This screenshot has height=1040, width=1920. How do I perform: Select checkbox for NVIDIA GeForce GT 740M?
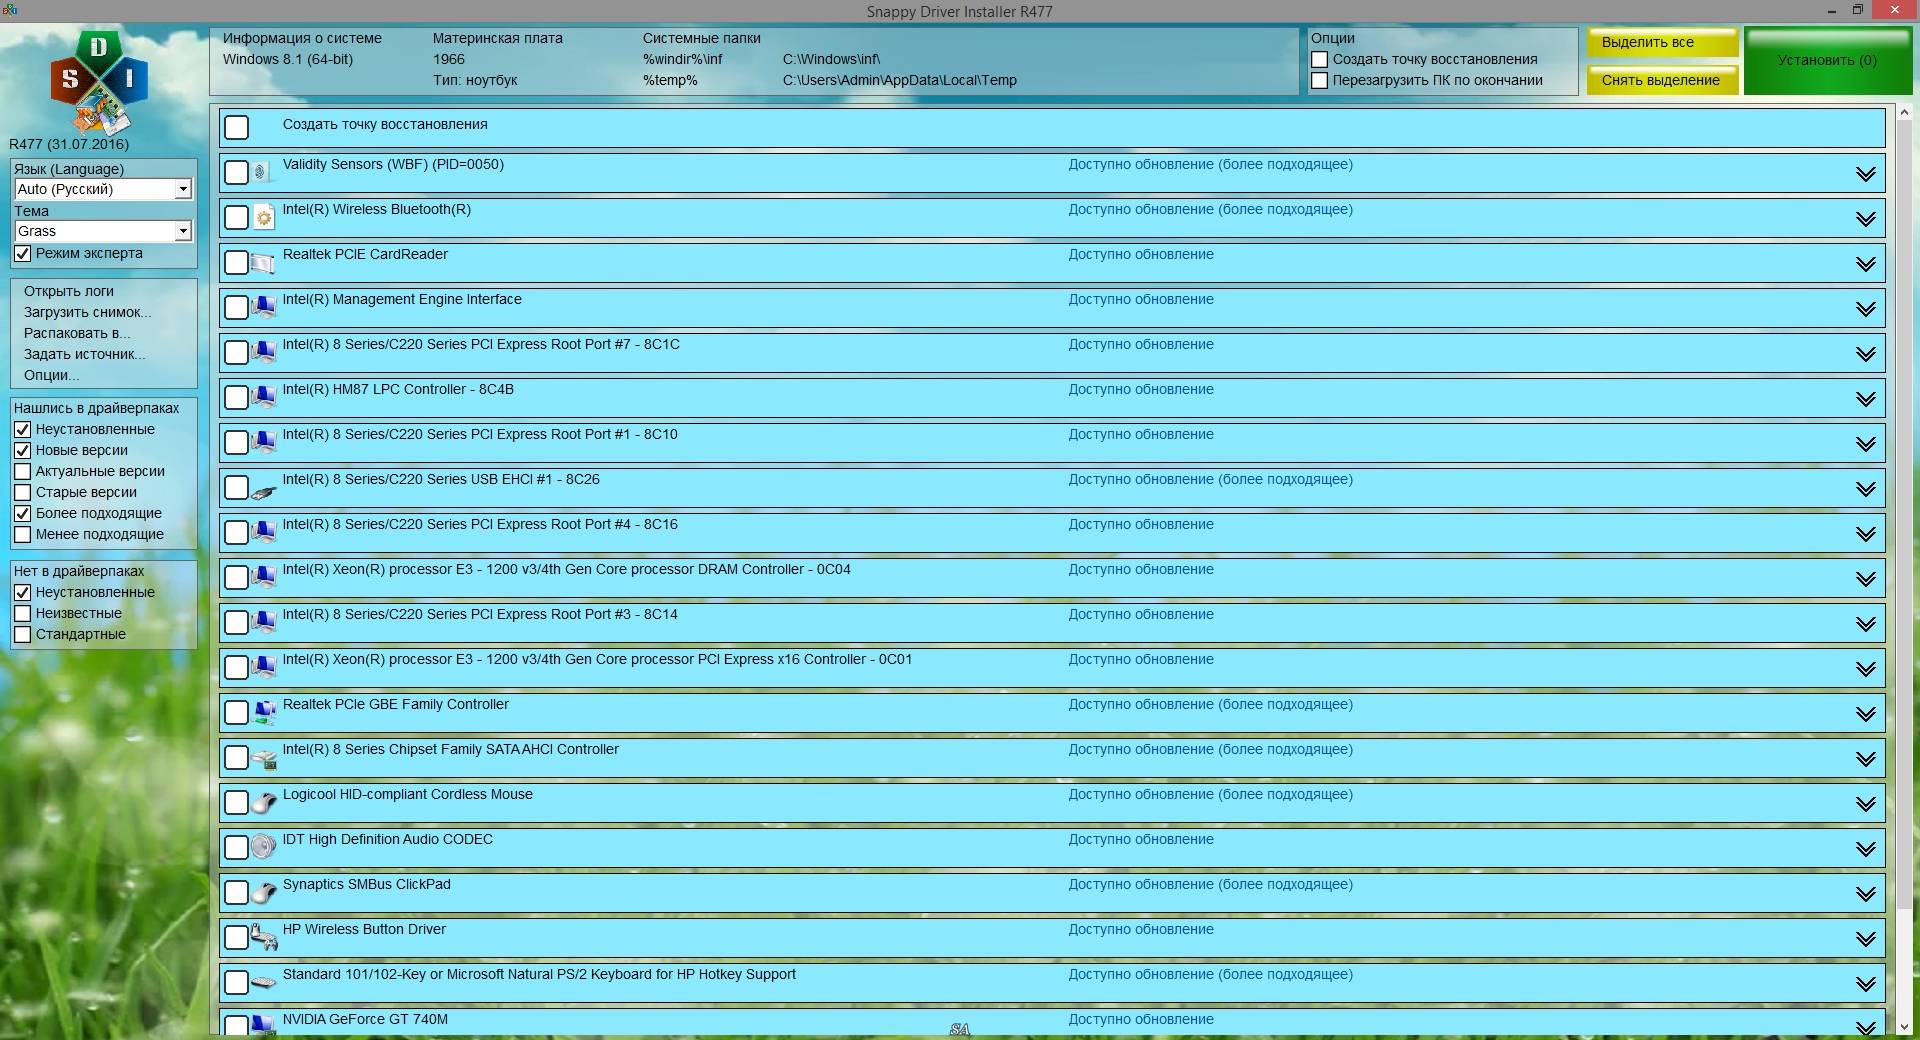[236, 1025]
